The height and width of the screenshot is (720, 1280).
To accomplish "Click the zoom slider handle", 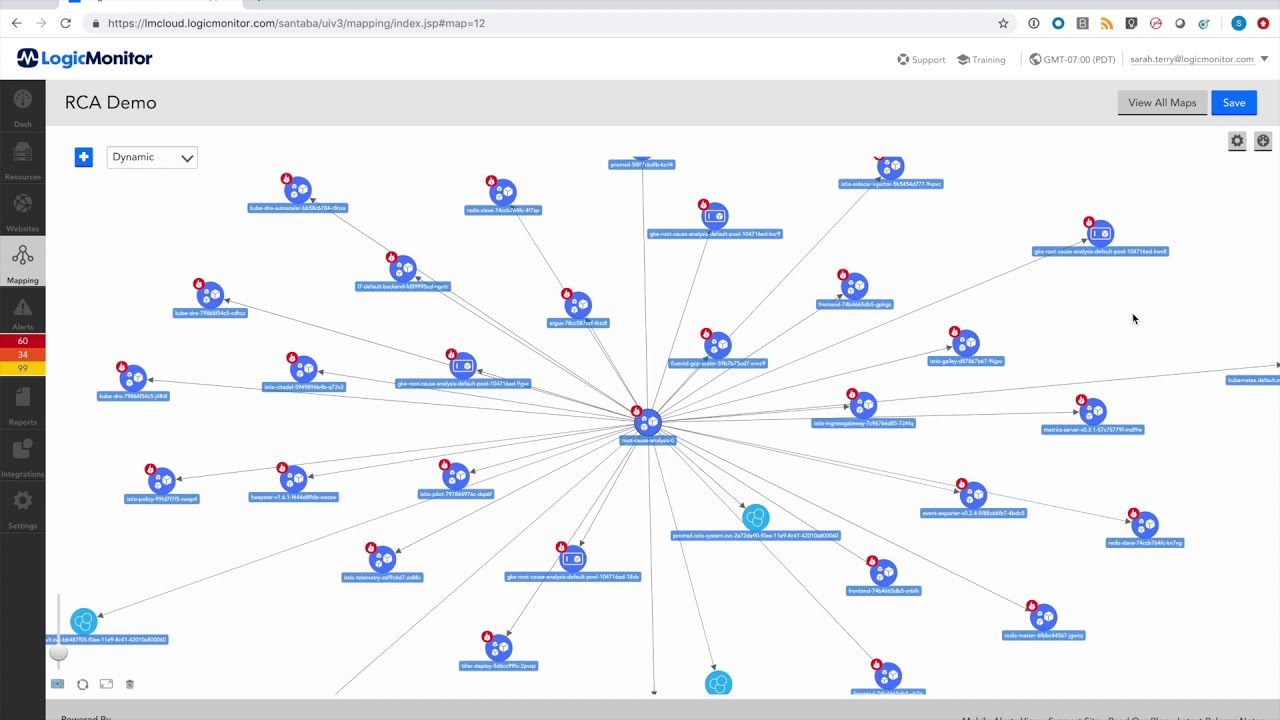I will tap(59, 653).
